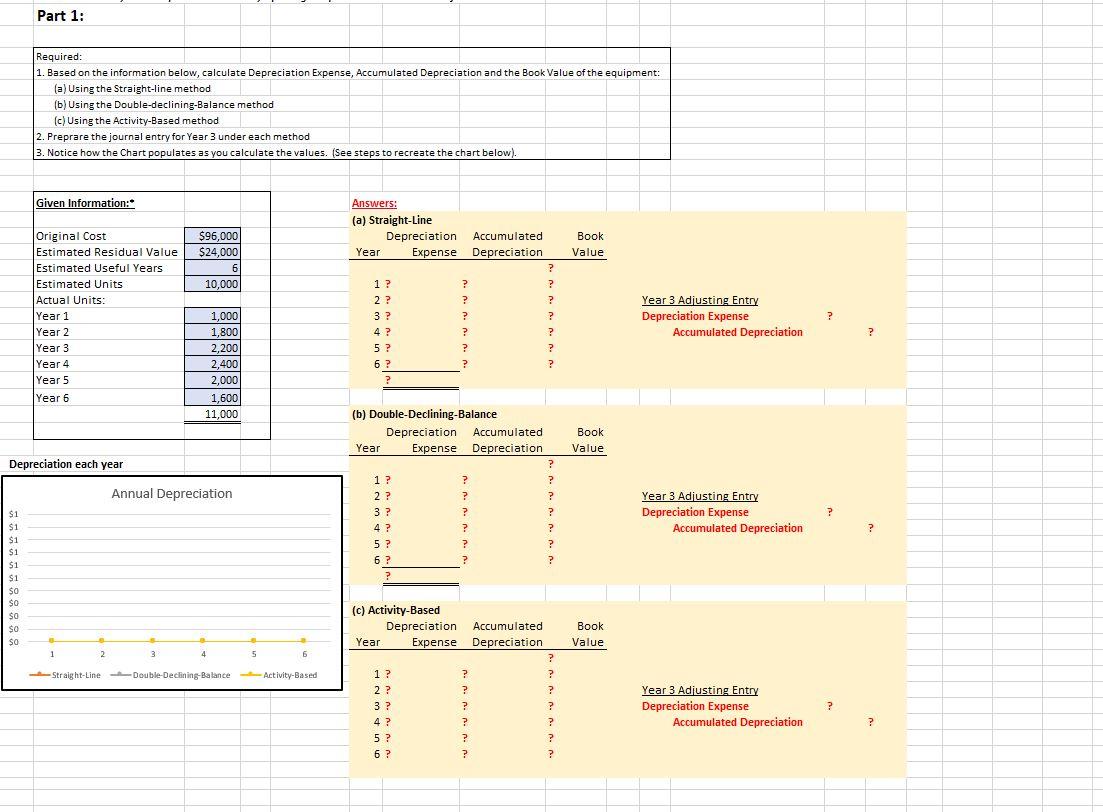Click the total units cell showing 11,000
Image resolution: width=1103 pixels, height=812 pixels.
[213, 414]
